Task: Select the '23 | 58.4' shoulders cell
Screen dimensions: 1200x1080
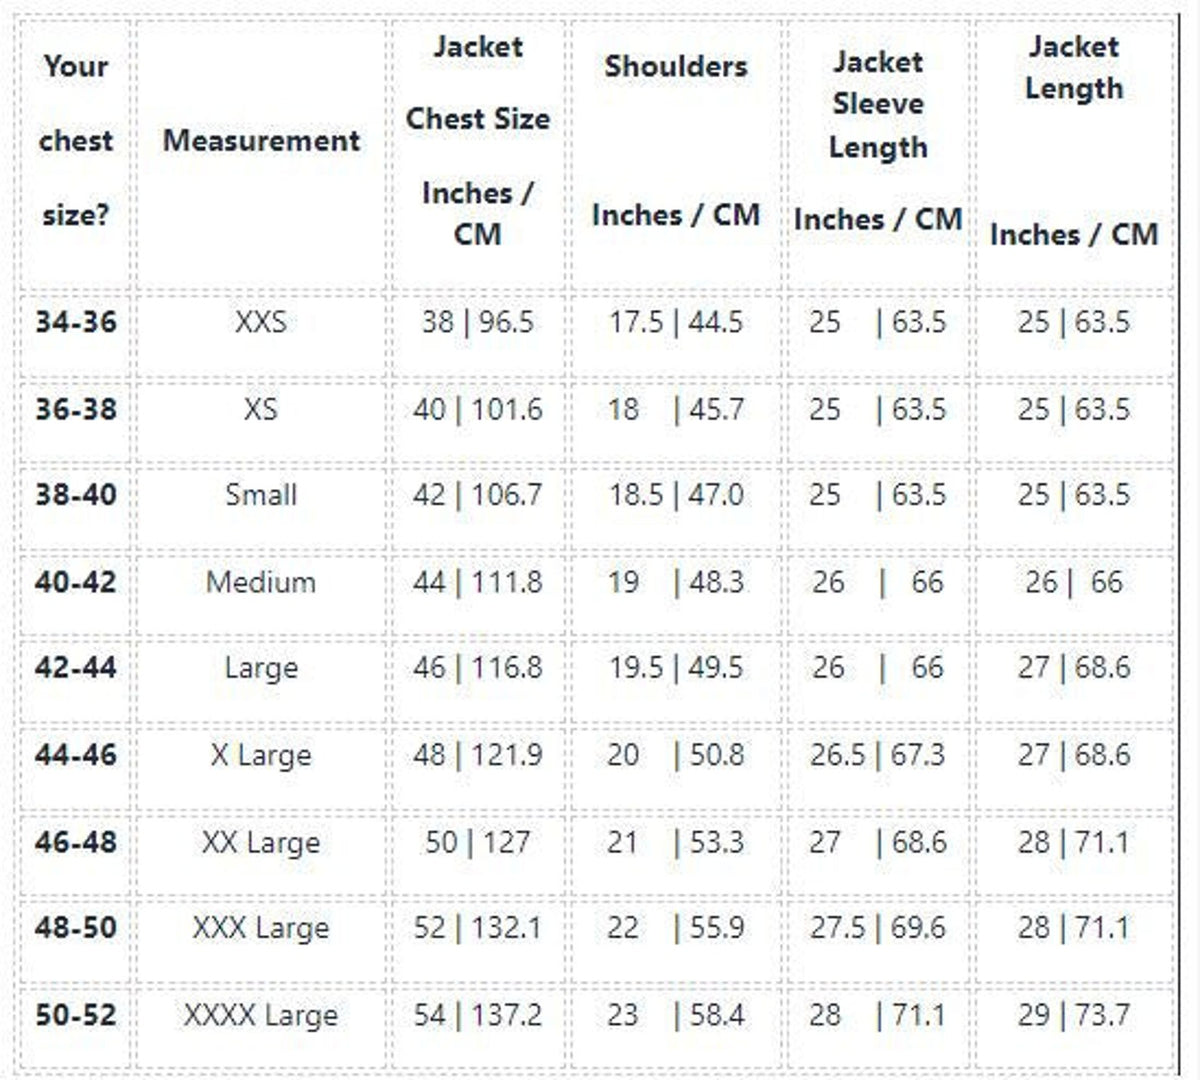Action: pos(676,1015)
